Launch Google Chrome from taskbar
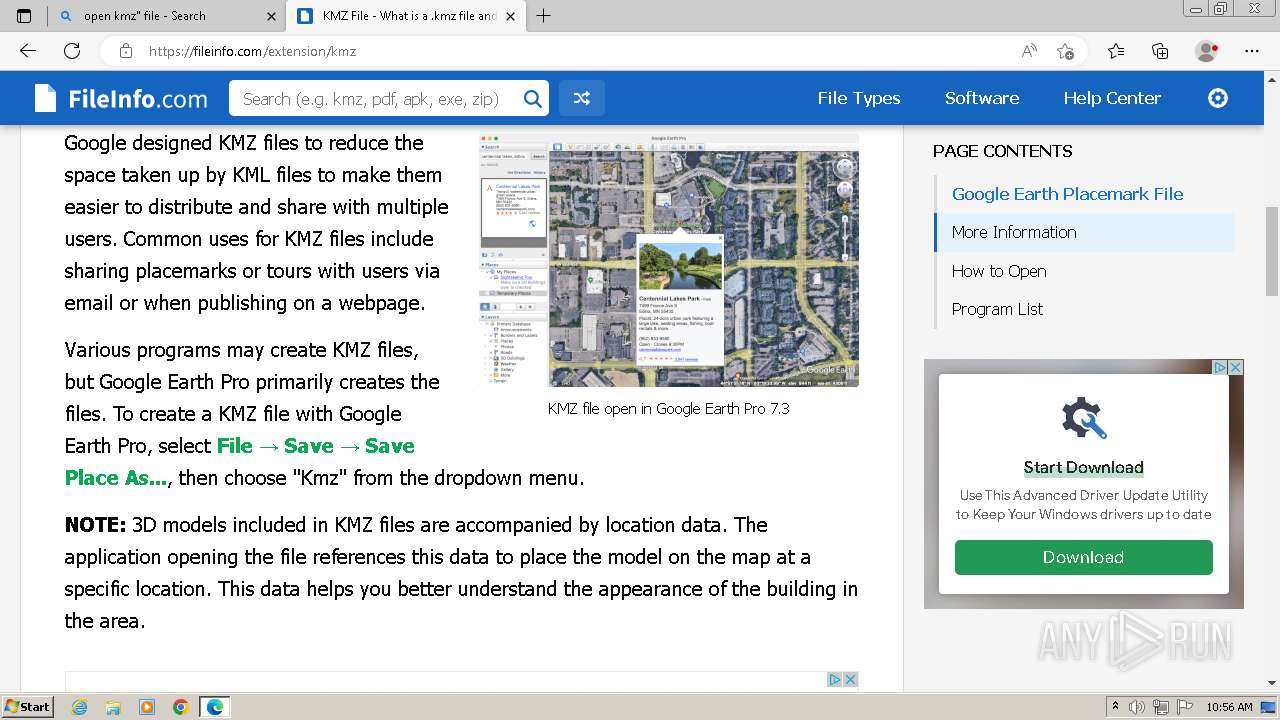The width and height of the screenshot is (1280, 720). (181, 707)
